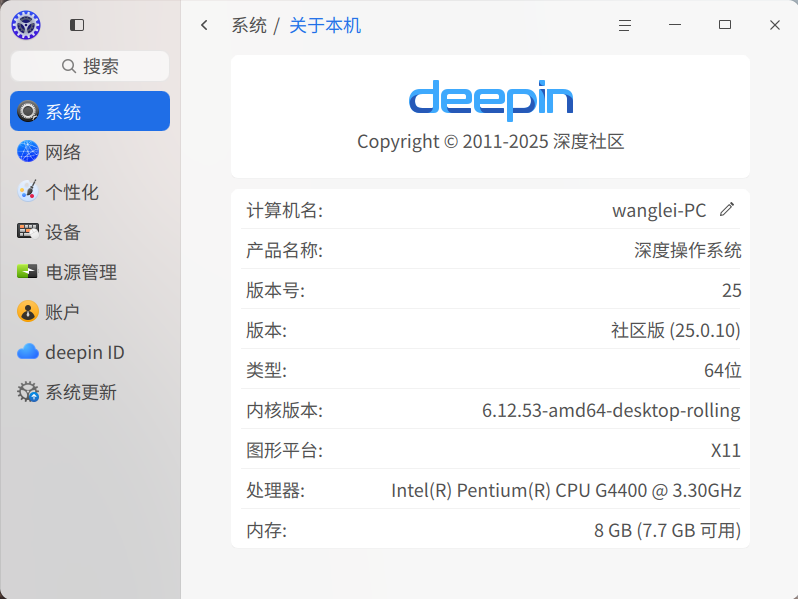Click processor value Intel Pentium G4400

pos(566,490)
